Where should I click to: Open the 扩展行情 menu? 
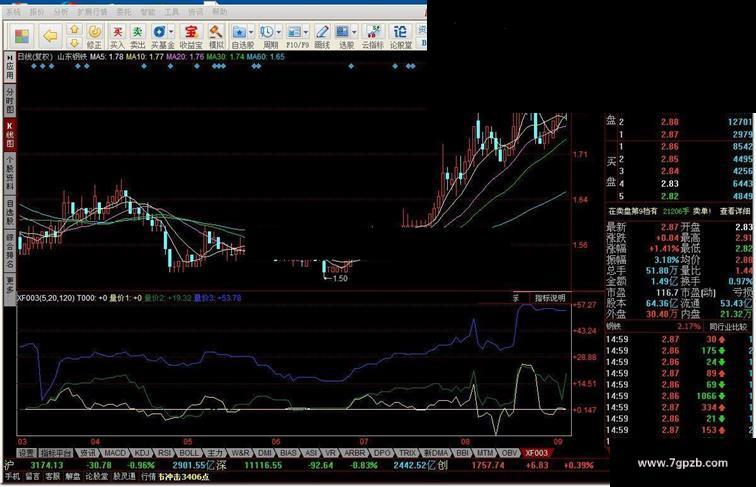(92, 12)
